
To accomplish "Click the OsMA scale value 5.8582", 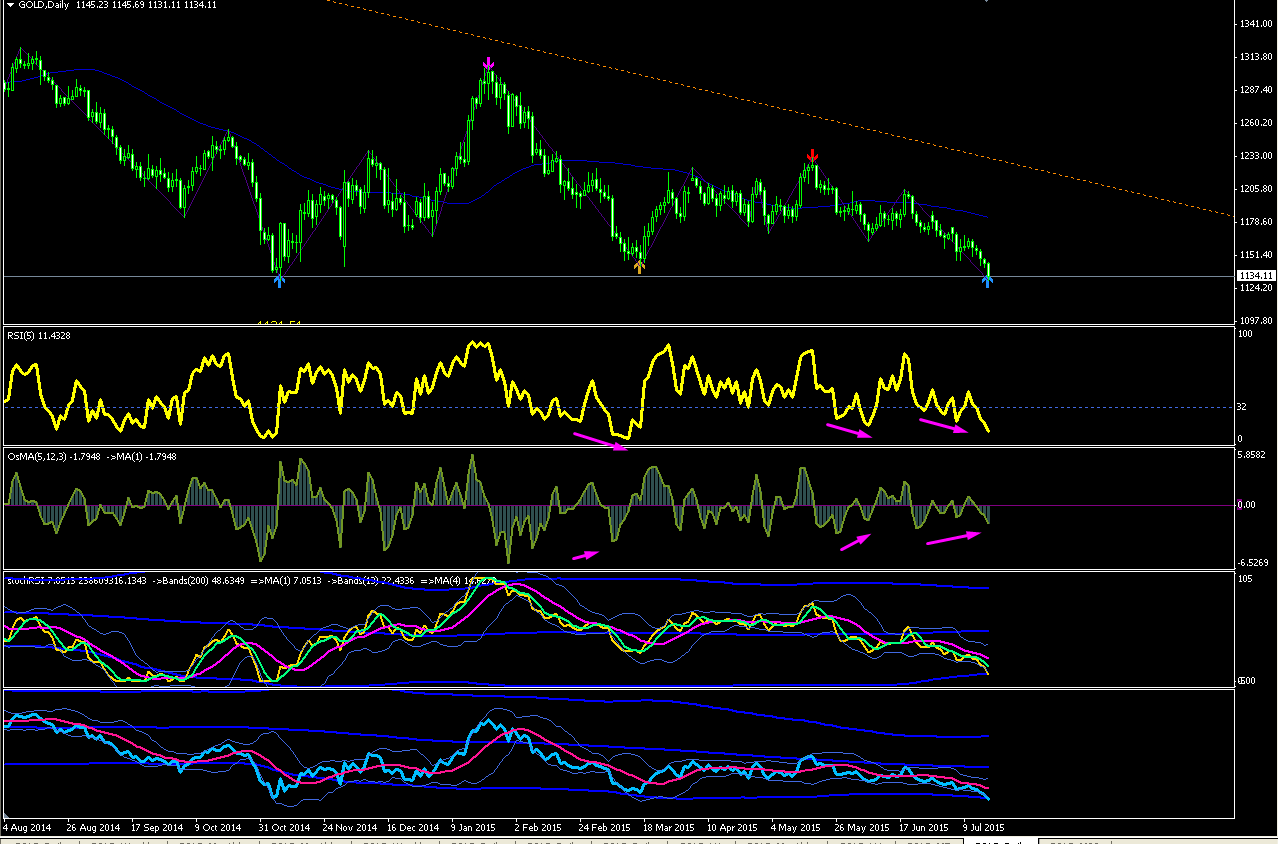I will pyautogui.click(x=1253, y=456).
